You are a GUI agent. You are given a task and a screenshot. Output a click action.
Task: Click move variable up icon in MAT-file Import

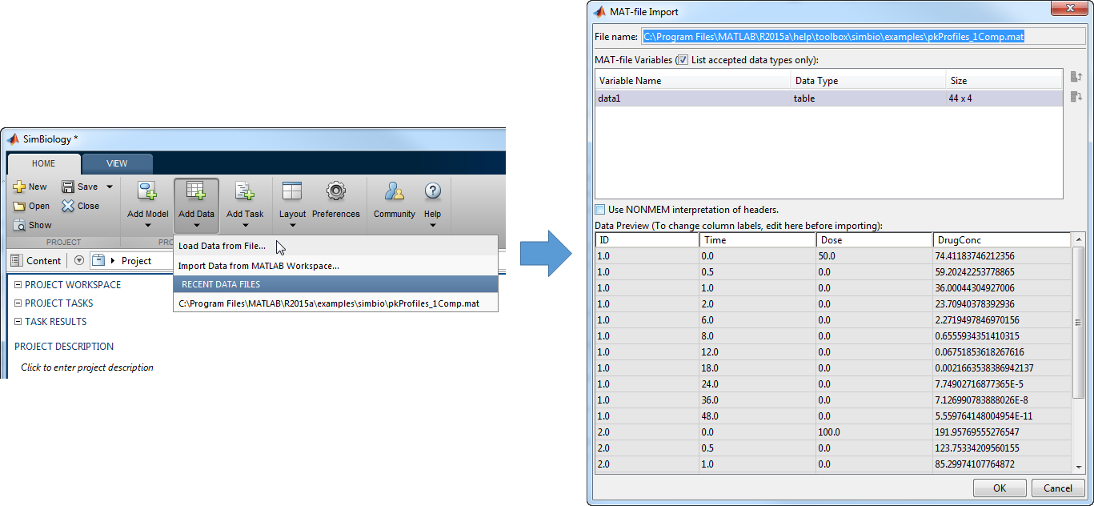click(1076, 77)
